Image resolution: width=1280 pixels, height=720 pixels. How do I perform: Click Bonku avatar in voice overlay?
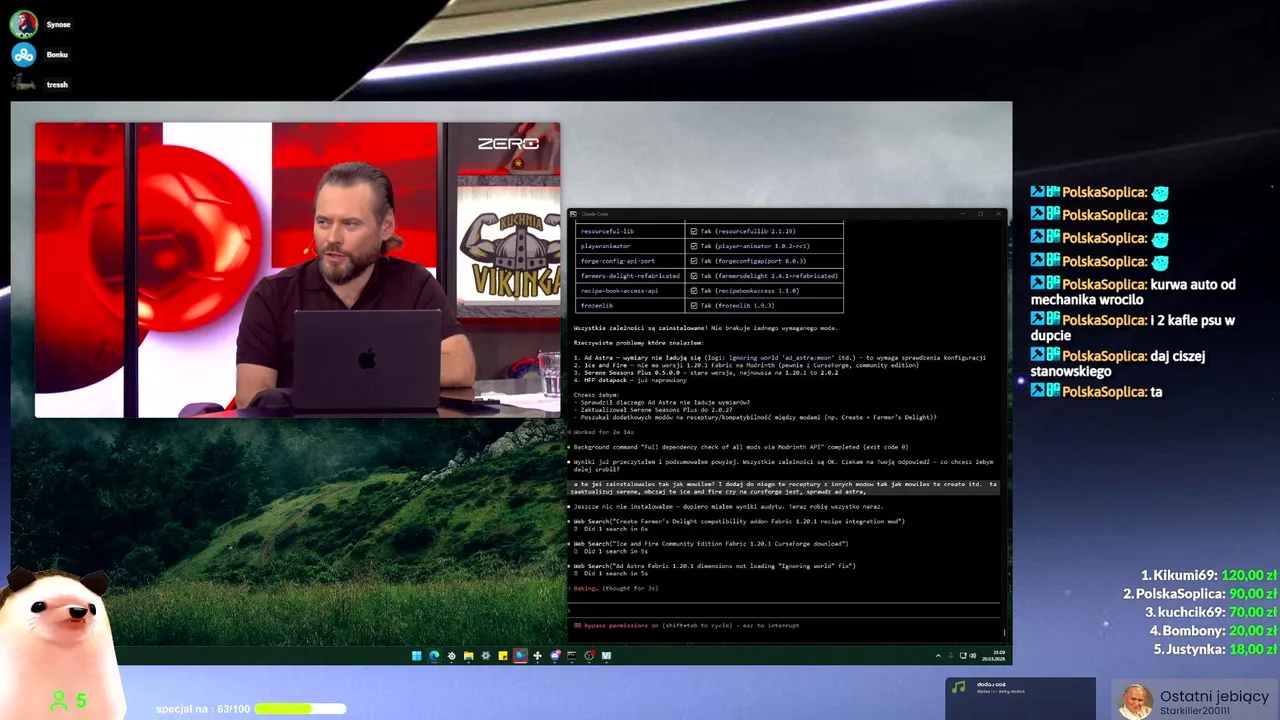coord(23,54)
